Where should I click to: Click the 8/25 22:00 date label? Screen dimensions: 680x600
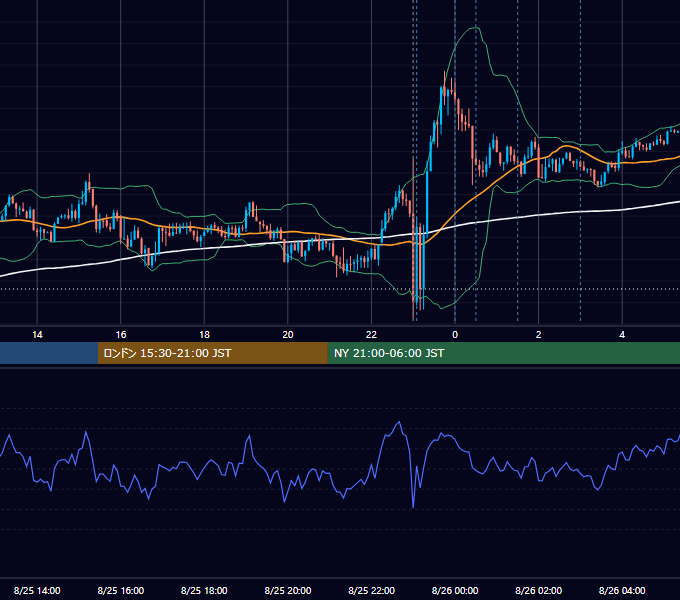(x=372, y=590)
